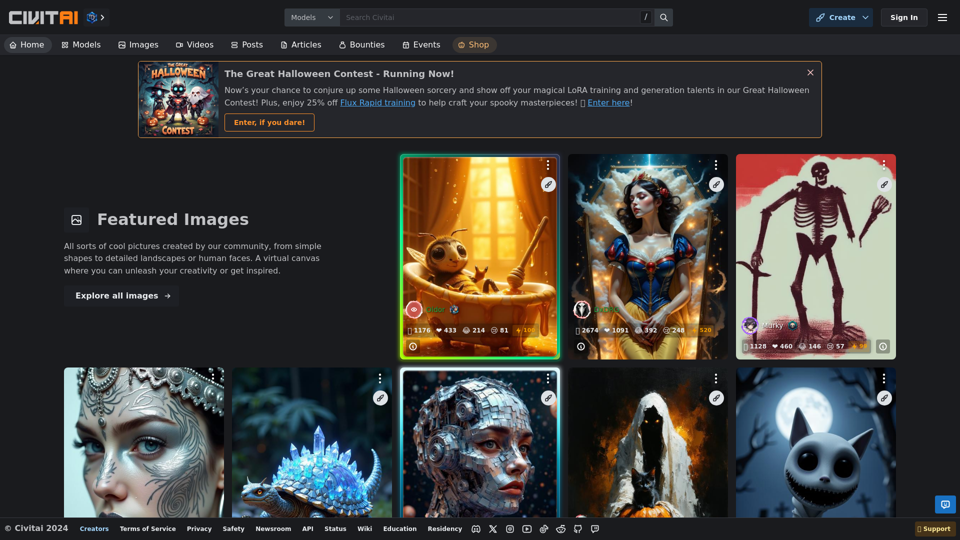
Task: Open the Status footer link
Action: pos(335,529)
